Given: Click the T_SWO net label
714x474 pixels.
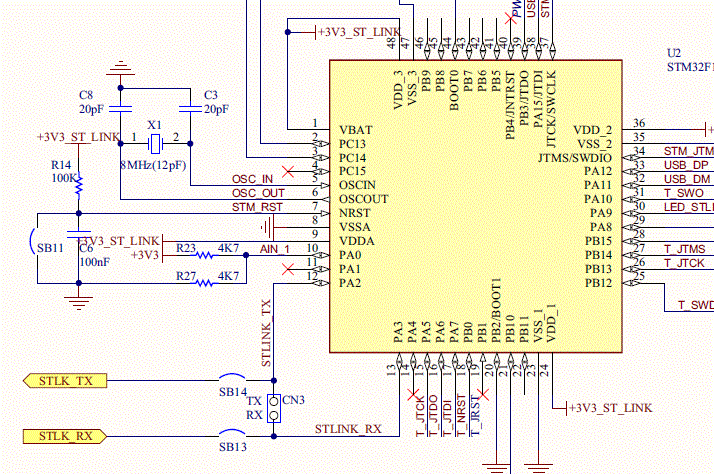Looking at the screenshot, I should point(683,194).
